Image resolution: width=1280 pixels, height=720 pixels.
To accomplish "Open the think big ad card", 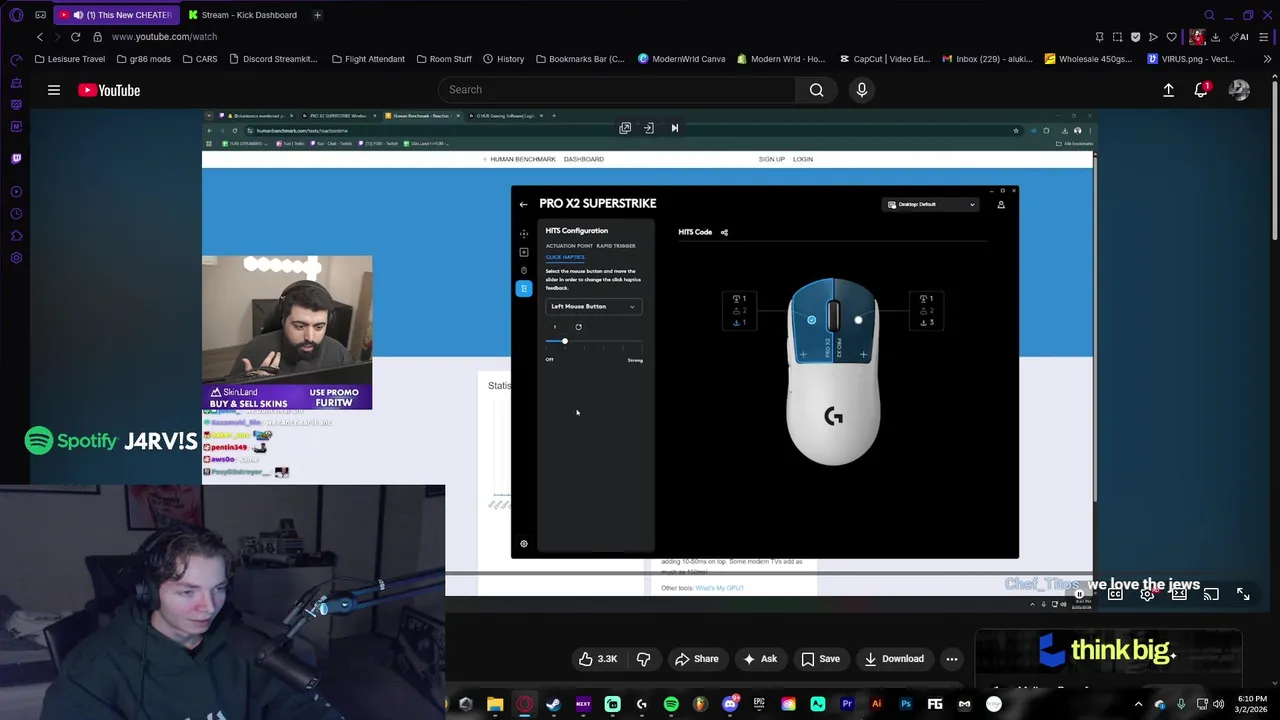I will coord(1108,660).
